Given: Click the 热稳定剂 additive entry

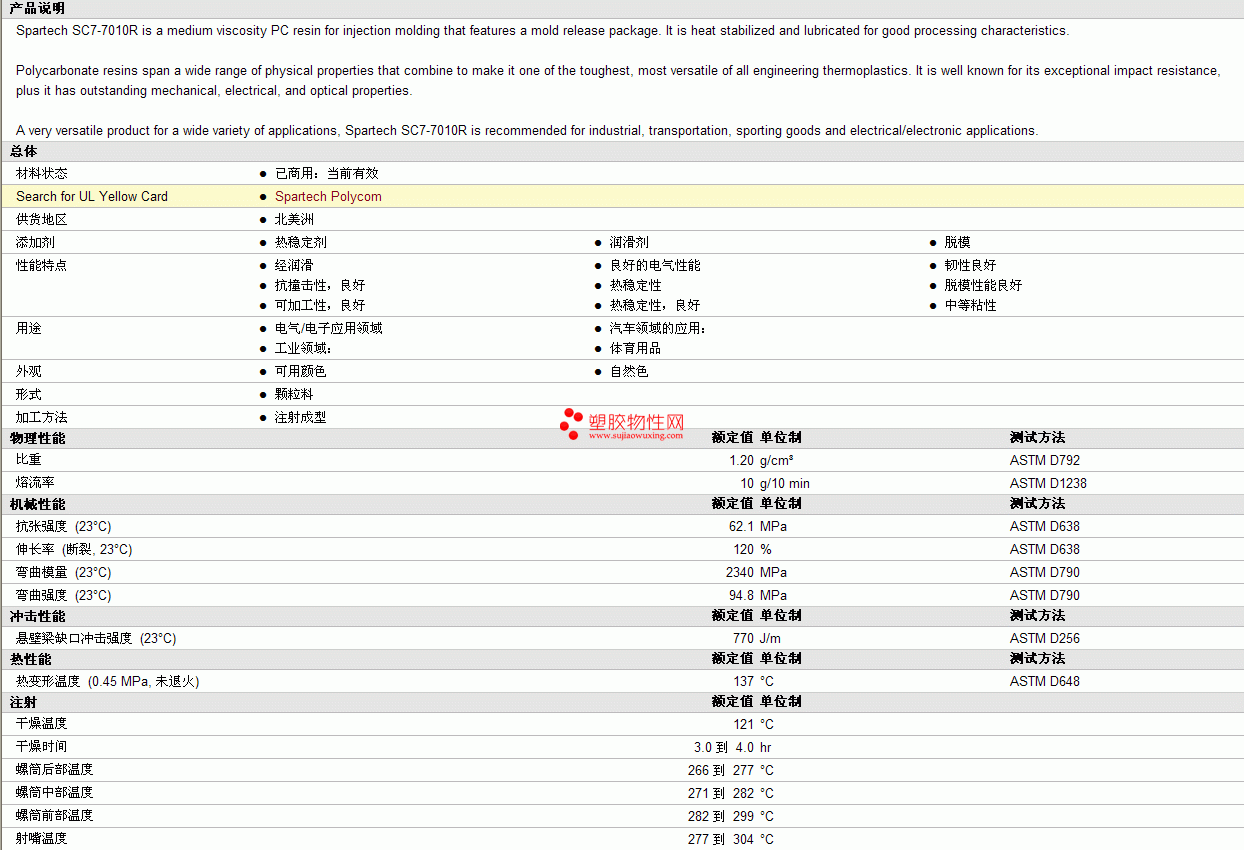Looking at the screenshot, I should 301,243.
